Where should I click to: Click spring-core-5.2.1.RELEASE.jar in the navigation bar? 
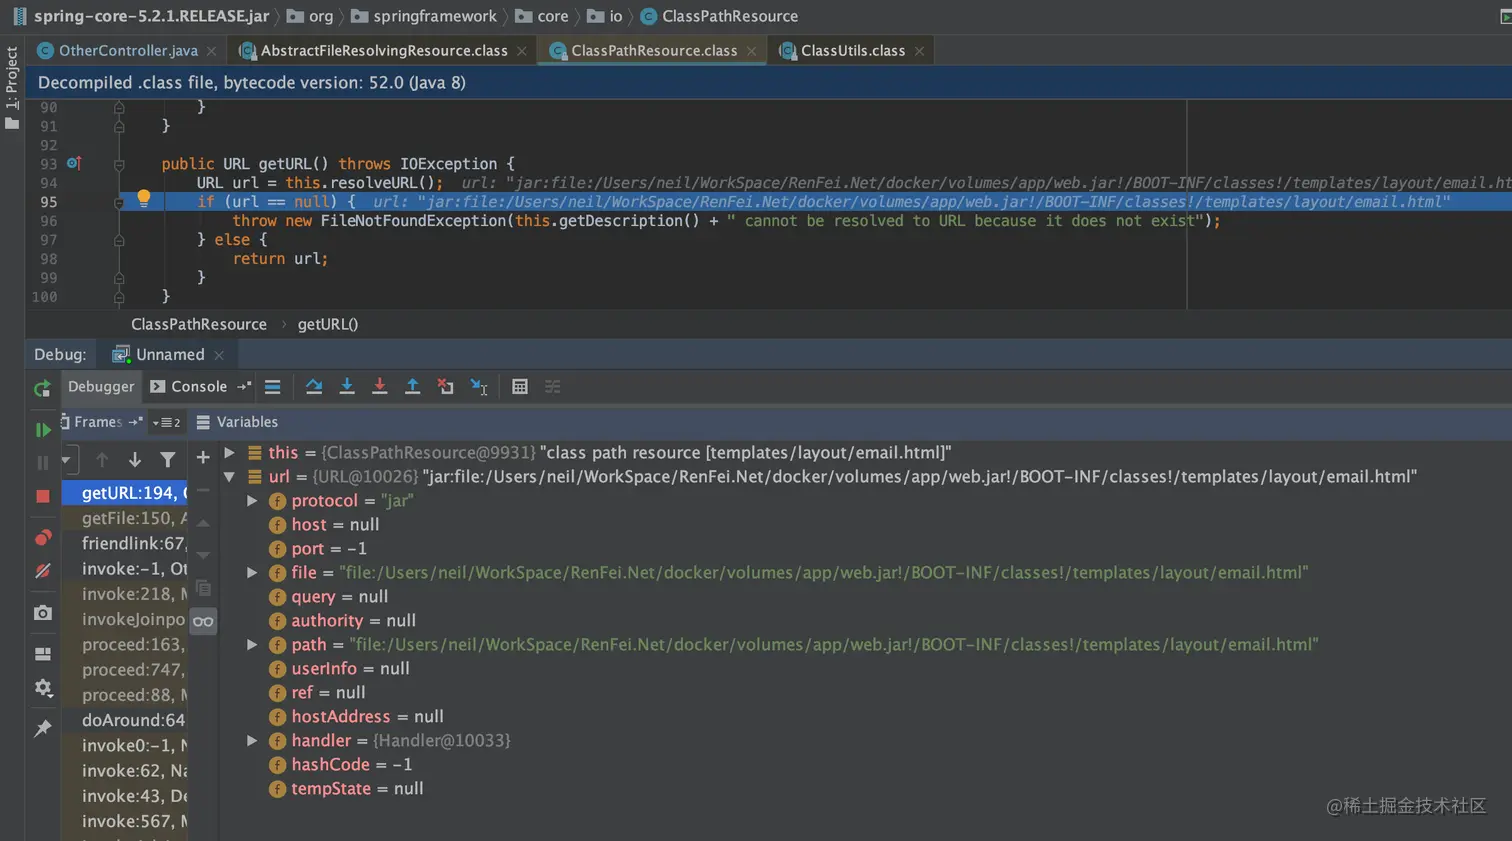point(141,16)
